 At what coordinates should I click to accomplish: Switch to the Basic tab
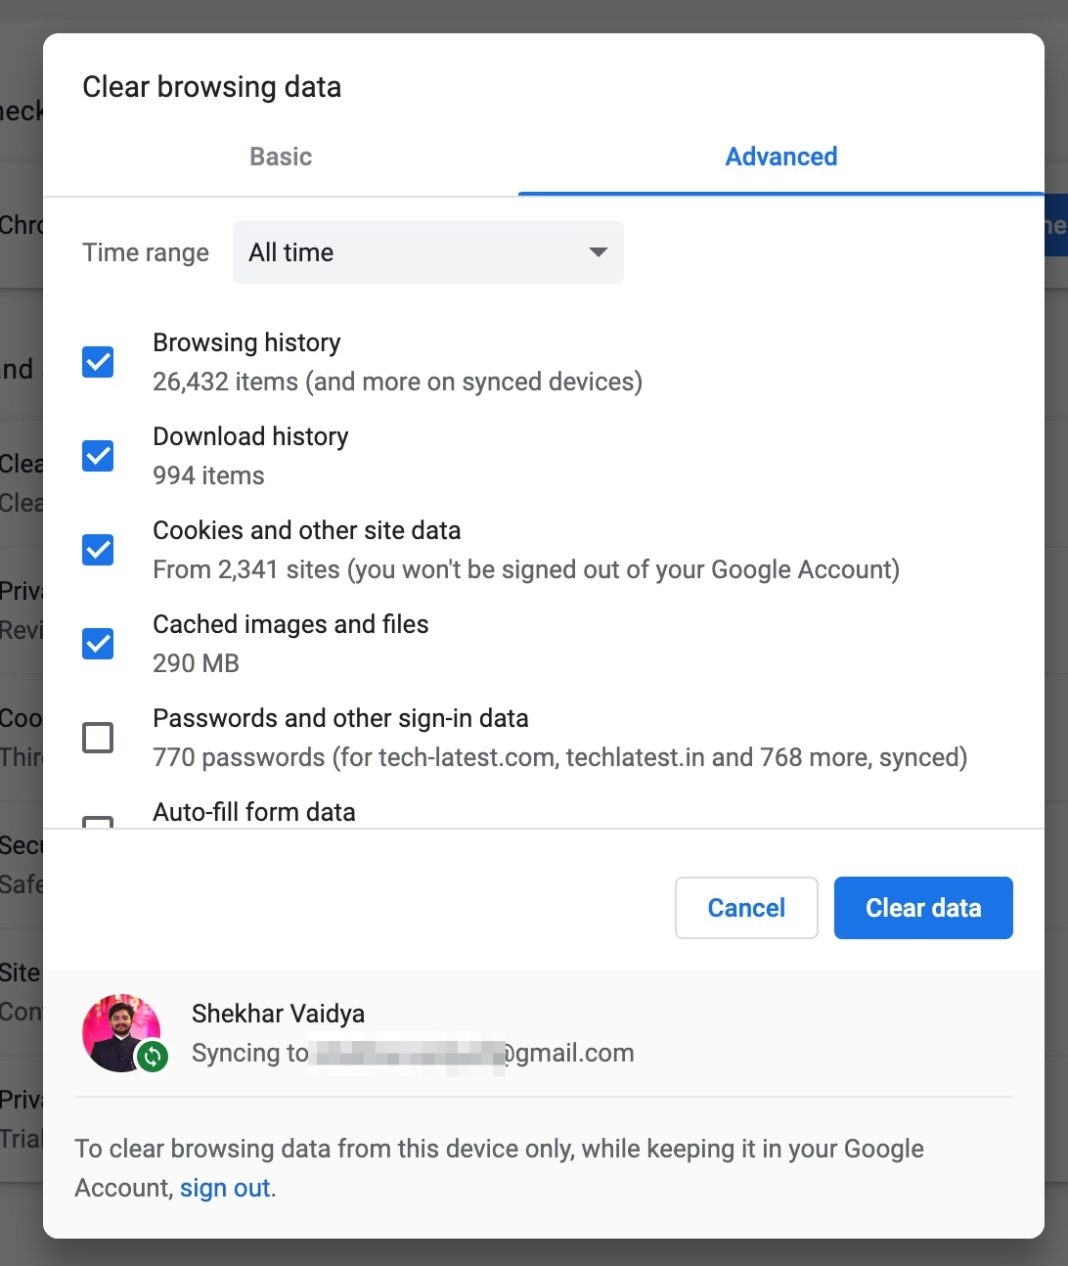click(x=281, y=157)
